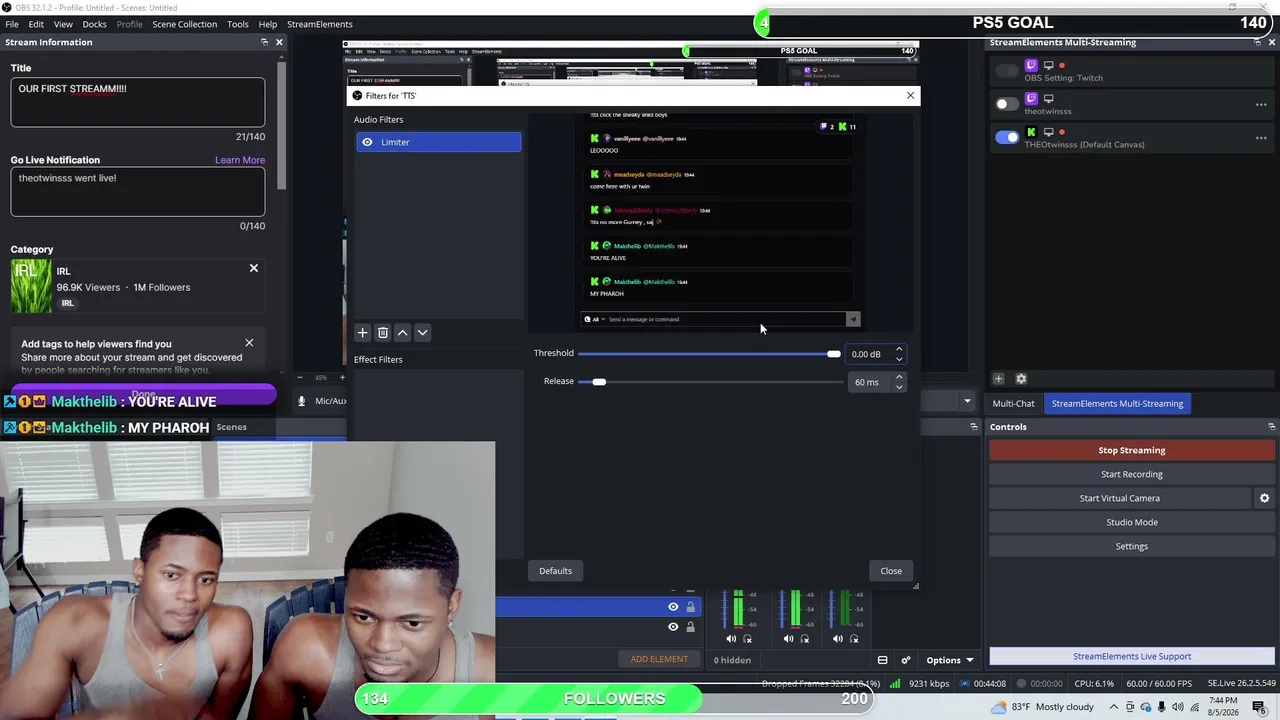Adjust the Release slider handle

tap(599, 382)
